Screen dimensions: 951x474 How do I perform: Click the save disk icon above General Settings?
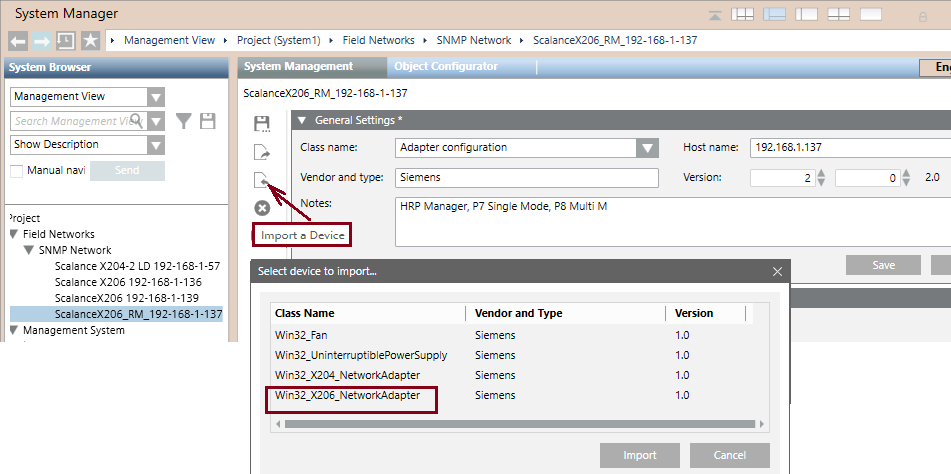[x=262, y=124]
